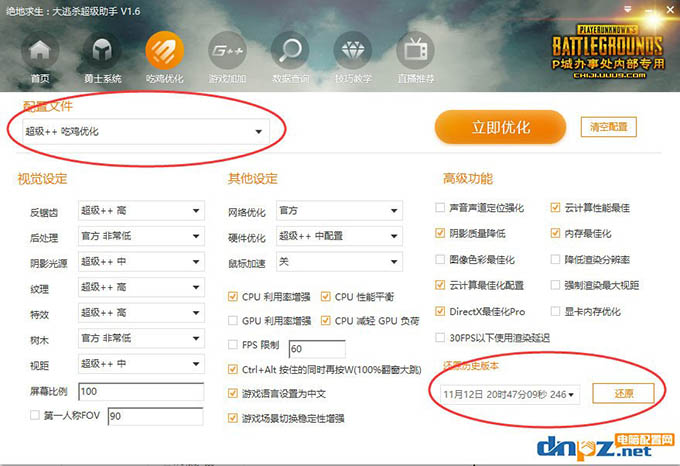The height and width of the screenshot is (466, 680).
Task: Enable 声音声道定位强化 checkbox
Action: pyautogui.click(x=440, y=208)
